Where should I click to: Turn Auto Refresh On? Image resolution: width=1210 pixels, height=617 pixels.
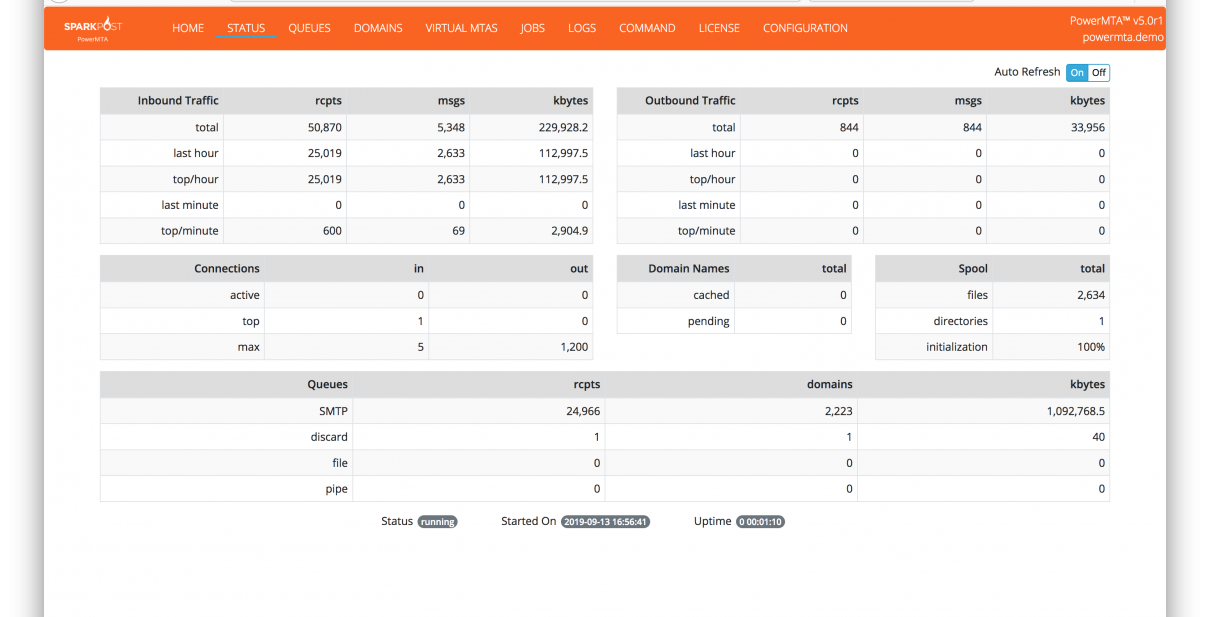point(1076,73)
